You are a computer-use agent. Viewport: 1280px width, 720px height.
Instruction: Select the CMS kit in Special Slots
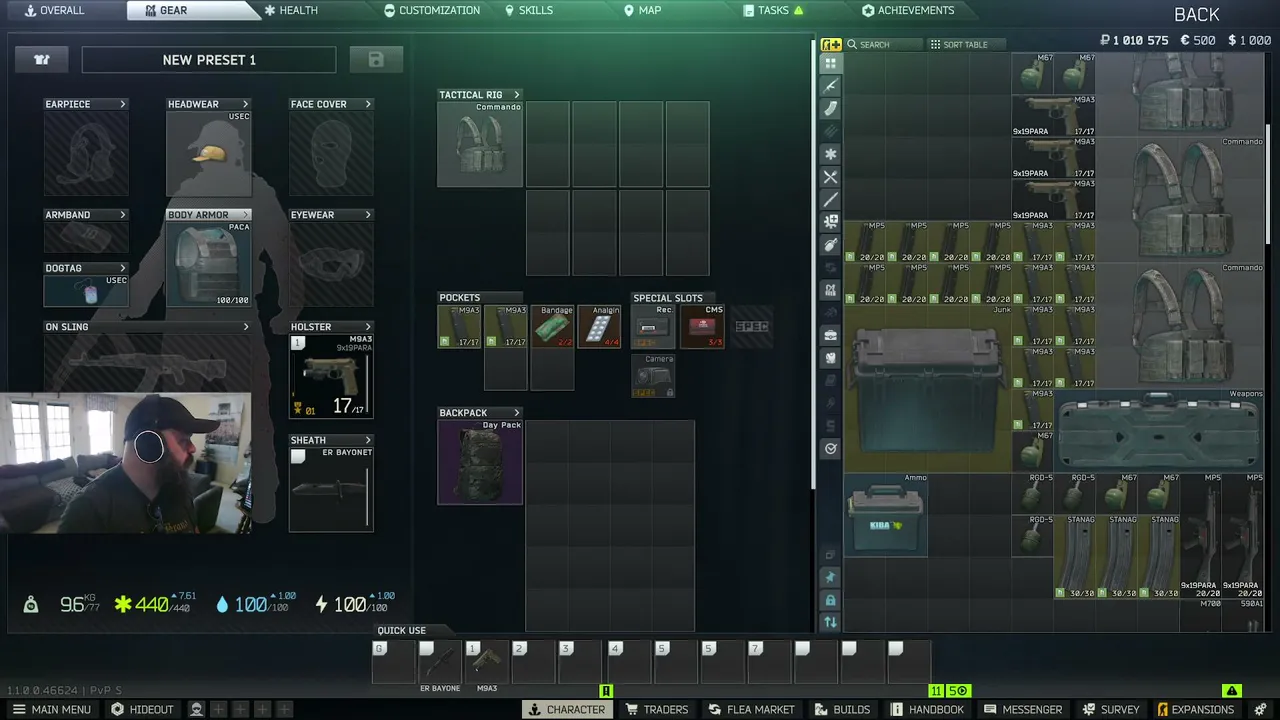coord(703,327)
